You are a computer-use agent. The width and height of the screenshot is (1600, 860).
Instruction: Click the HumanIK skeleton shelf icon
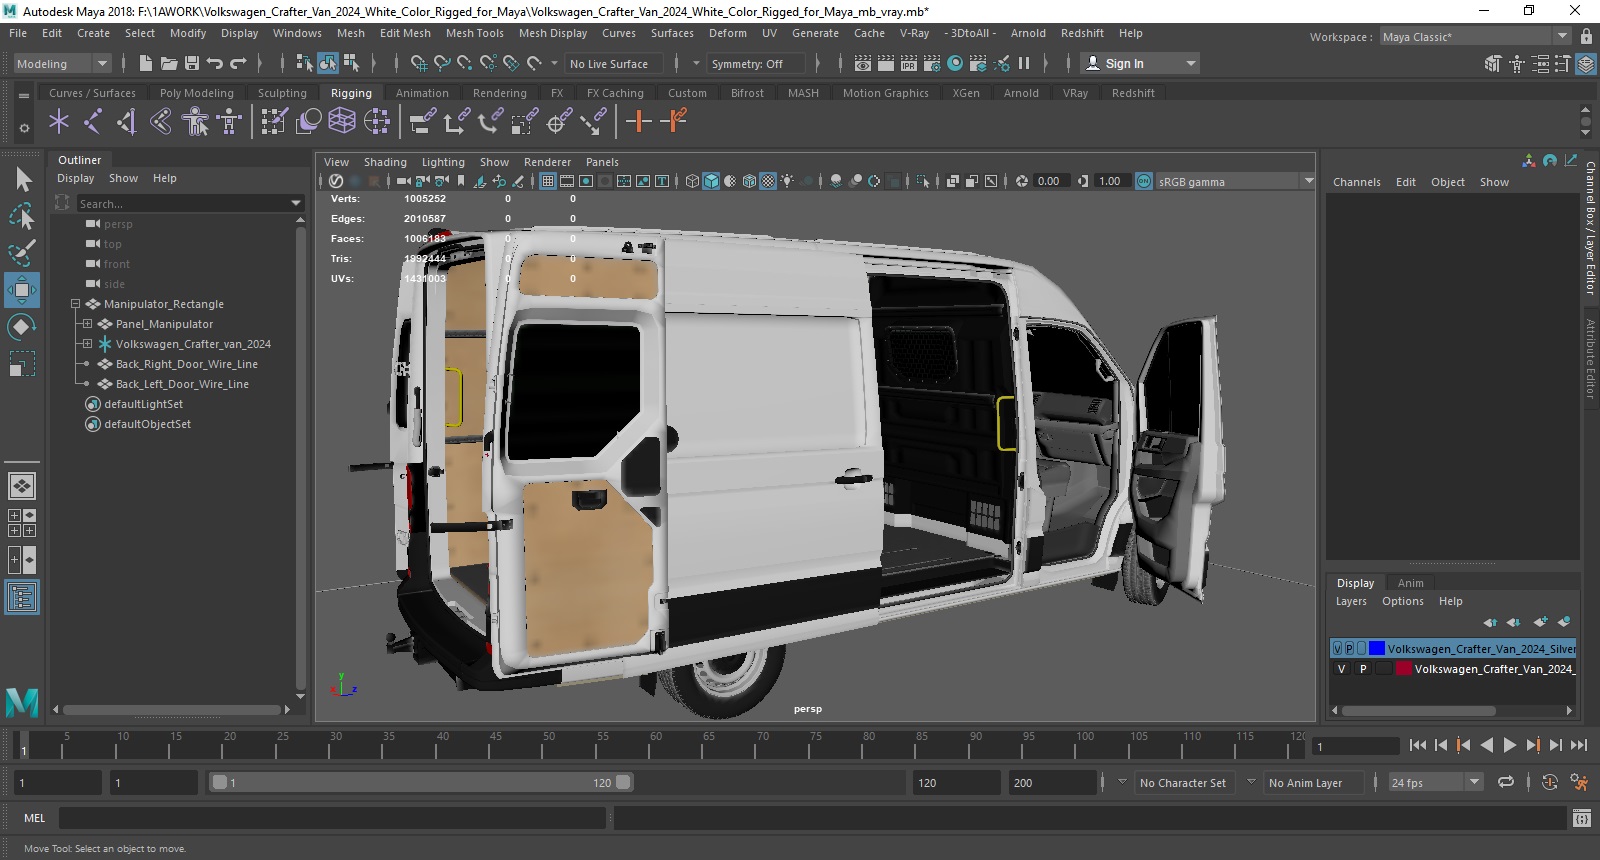click(229, 122)
